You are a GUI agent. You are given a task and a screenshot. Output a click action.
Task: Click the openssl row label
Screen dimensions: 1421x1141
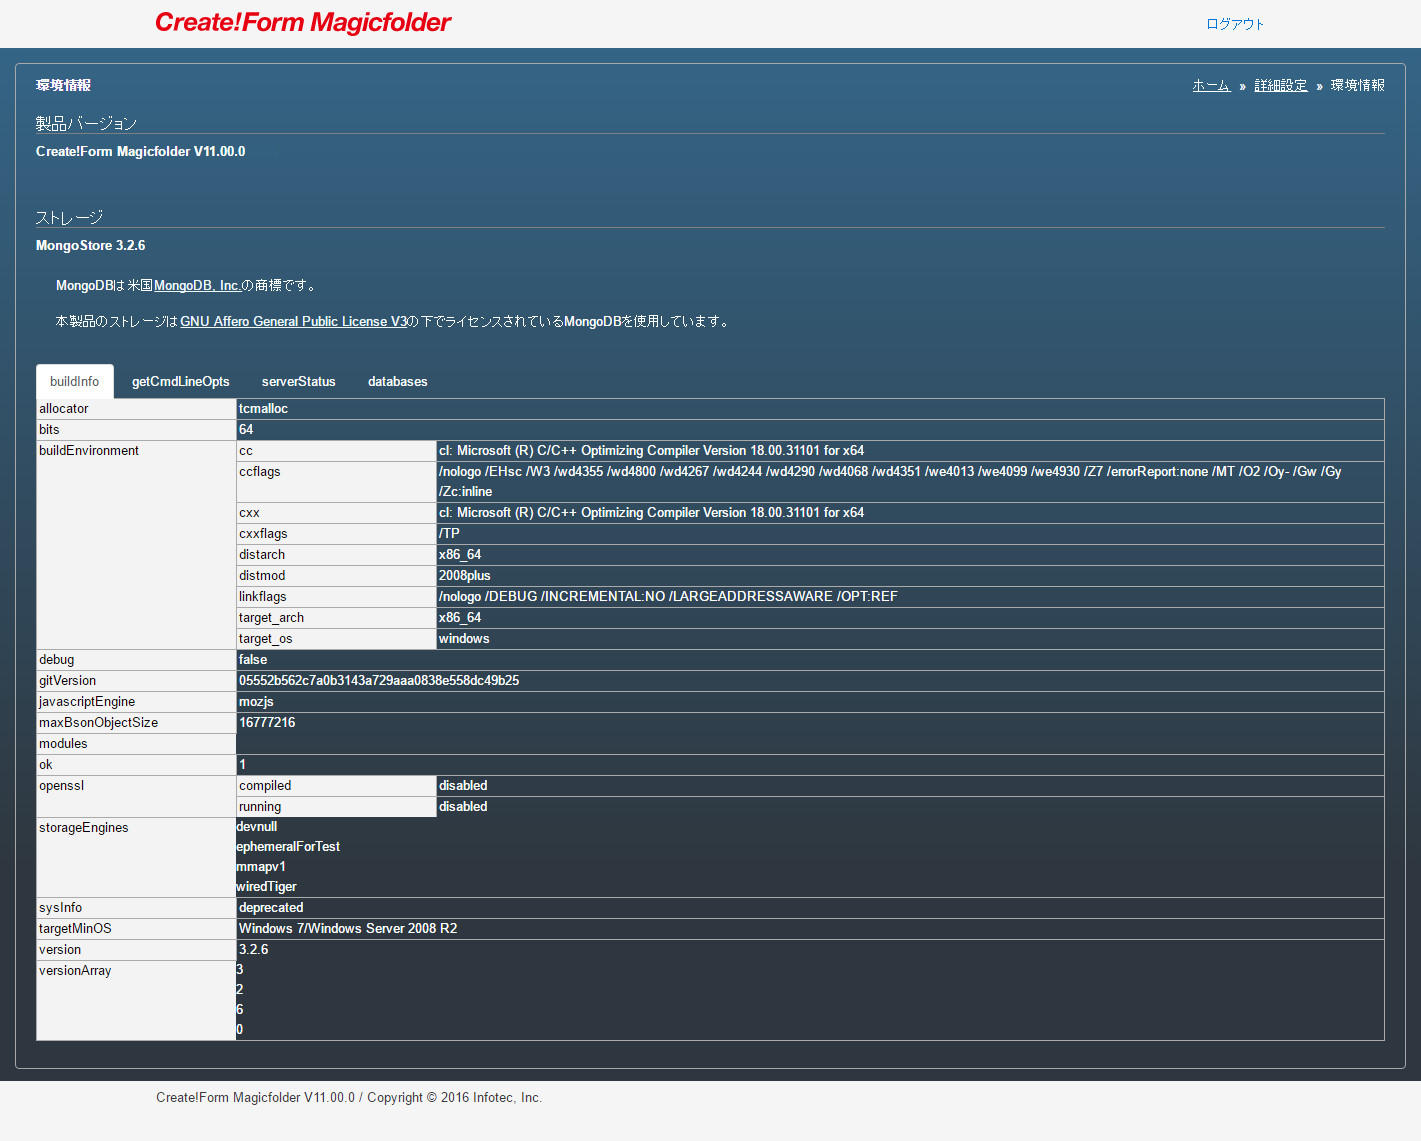(x=136, y=796)
